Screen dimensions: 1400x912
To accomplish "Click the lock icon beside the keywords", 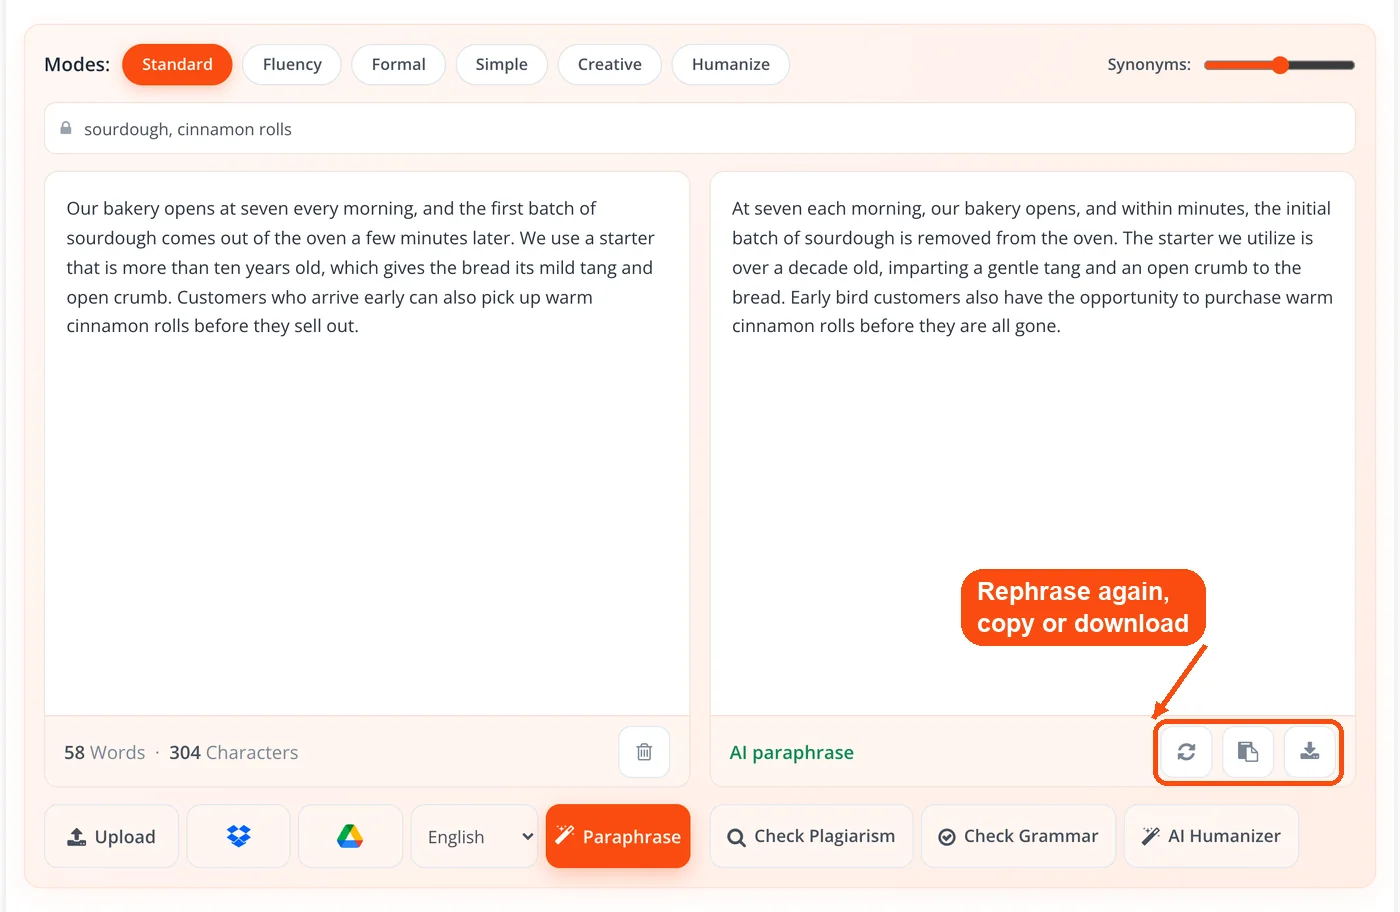I will pyautogui.click(x=66, y=129).
